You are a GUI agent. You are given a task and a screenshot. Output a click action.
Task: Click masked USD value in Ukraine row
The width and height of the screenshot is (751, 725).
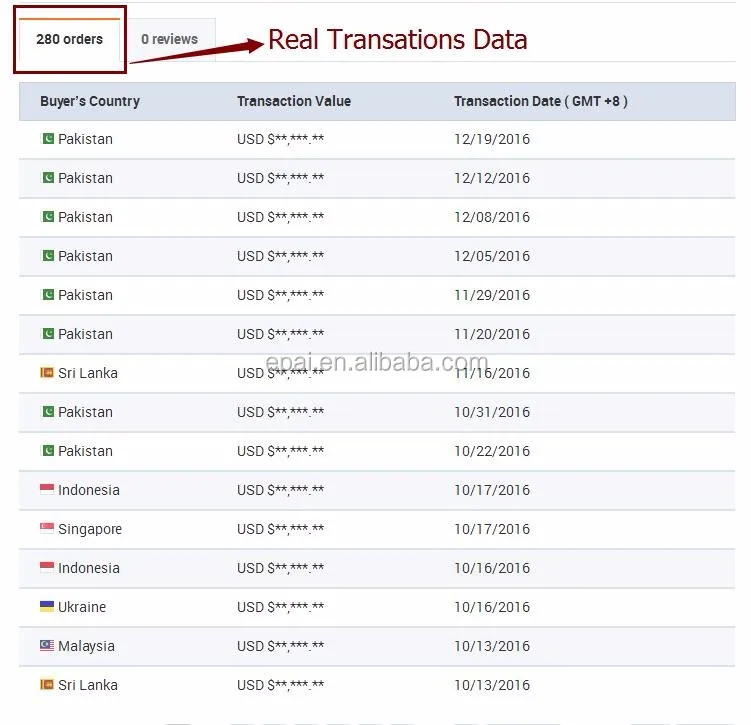tap(281, 607)
